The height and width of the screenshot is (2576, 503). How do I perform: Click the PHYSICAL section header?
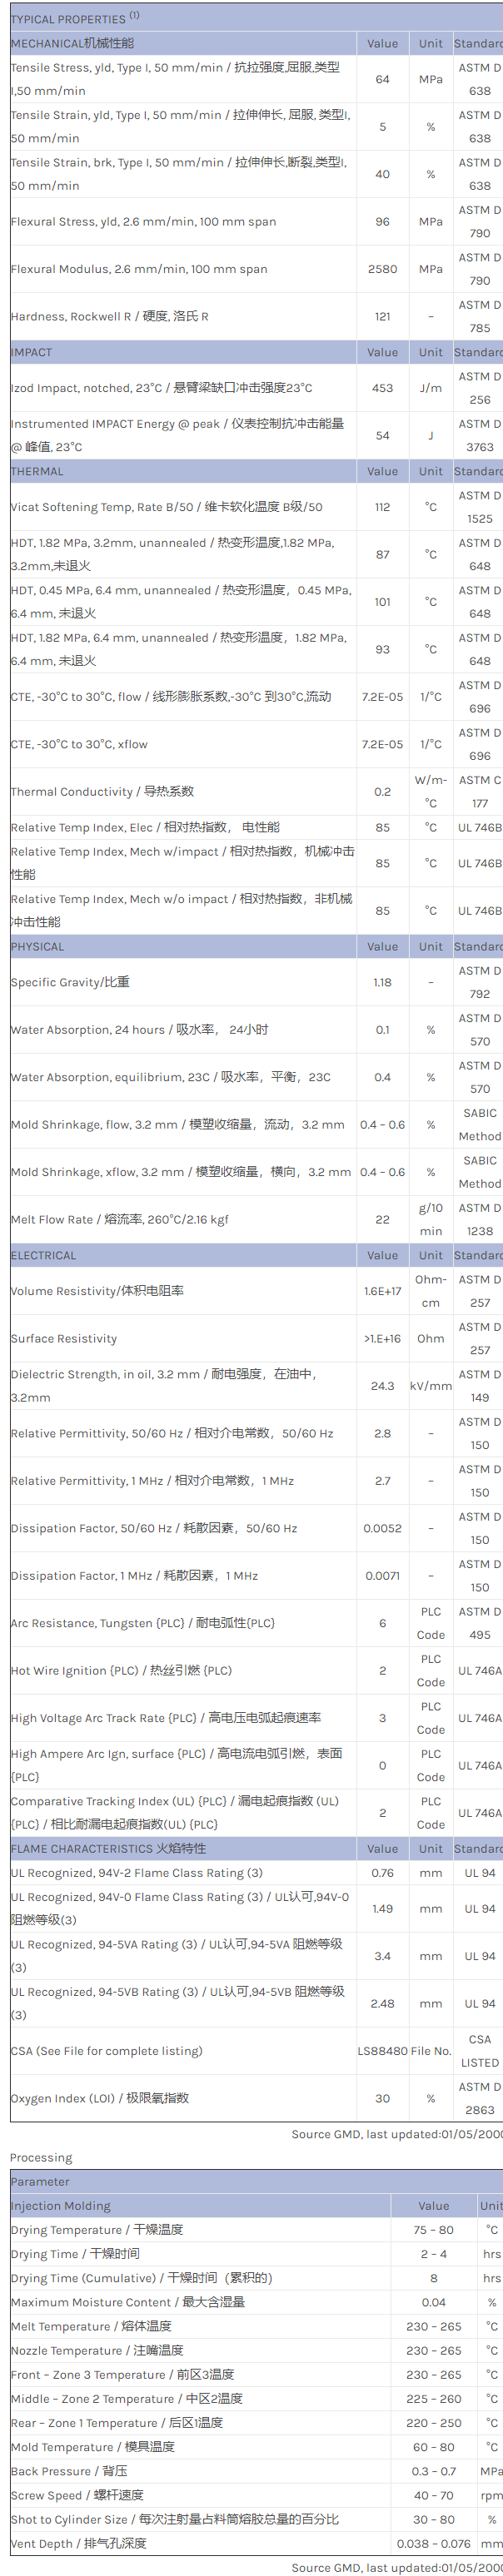coord(37,946)
